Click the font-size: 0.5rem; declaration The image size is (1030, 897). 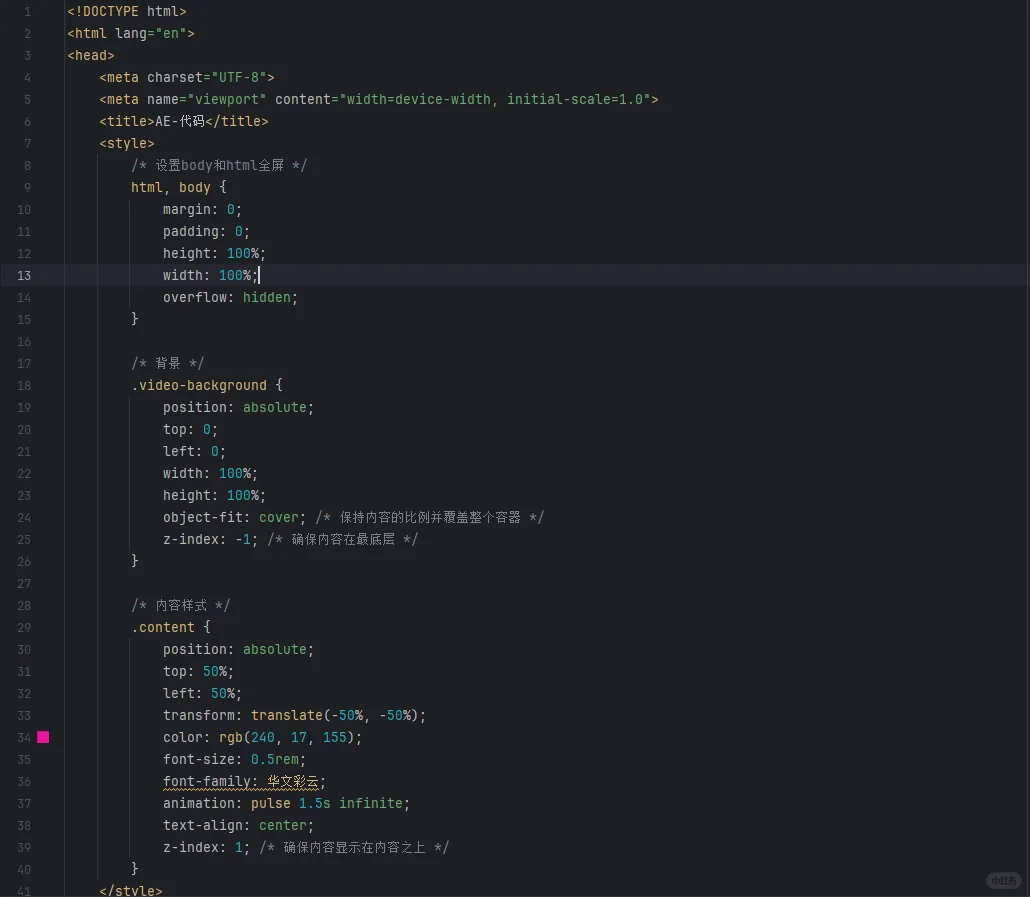pos(235,760)
